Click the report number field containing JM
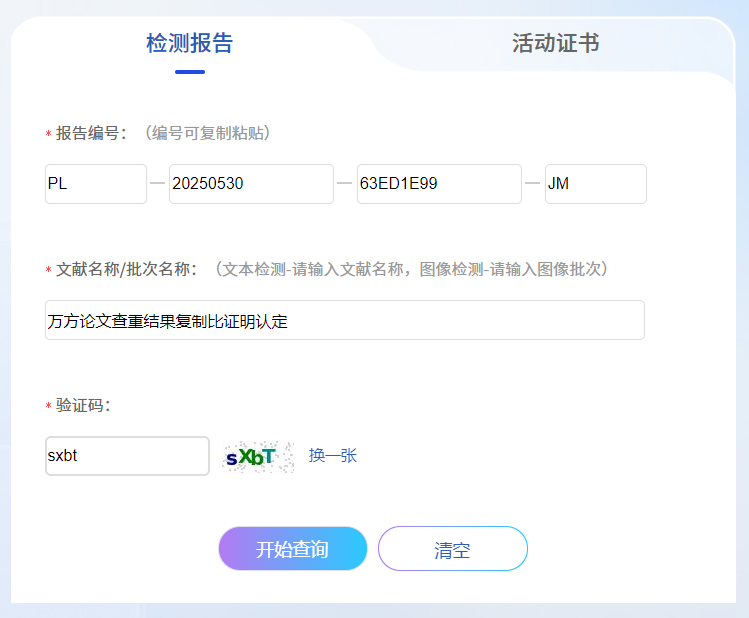Image resolution: width=749 pixels, height=618 pixels. [x=596, y=184]
